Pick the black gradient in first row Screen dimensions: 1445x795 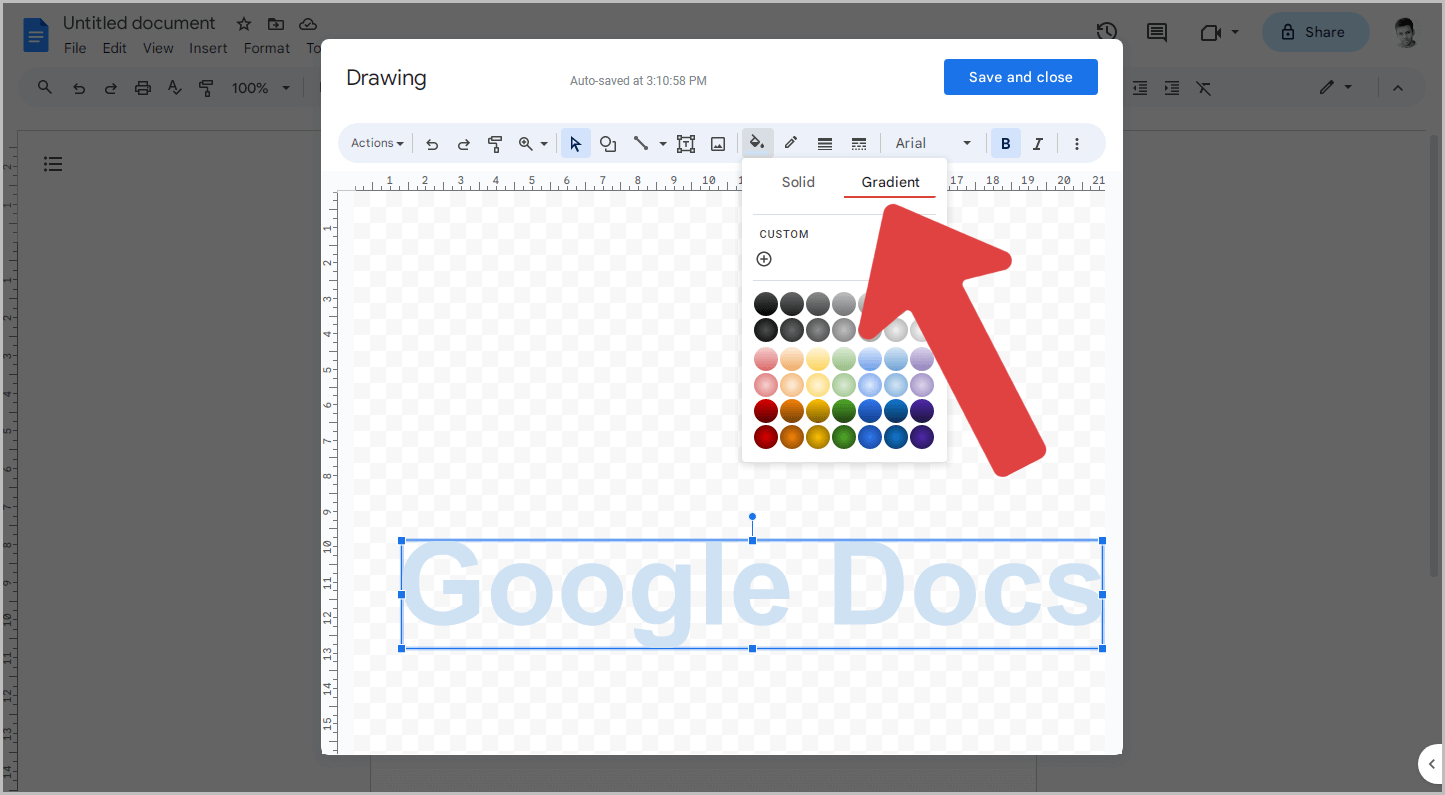click(x=766, y=304)
